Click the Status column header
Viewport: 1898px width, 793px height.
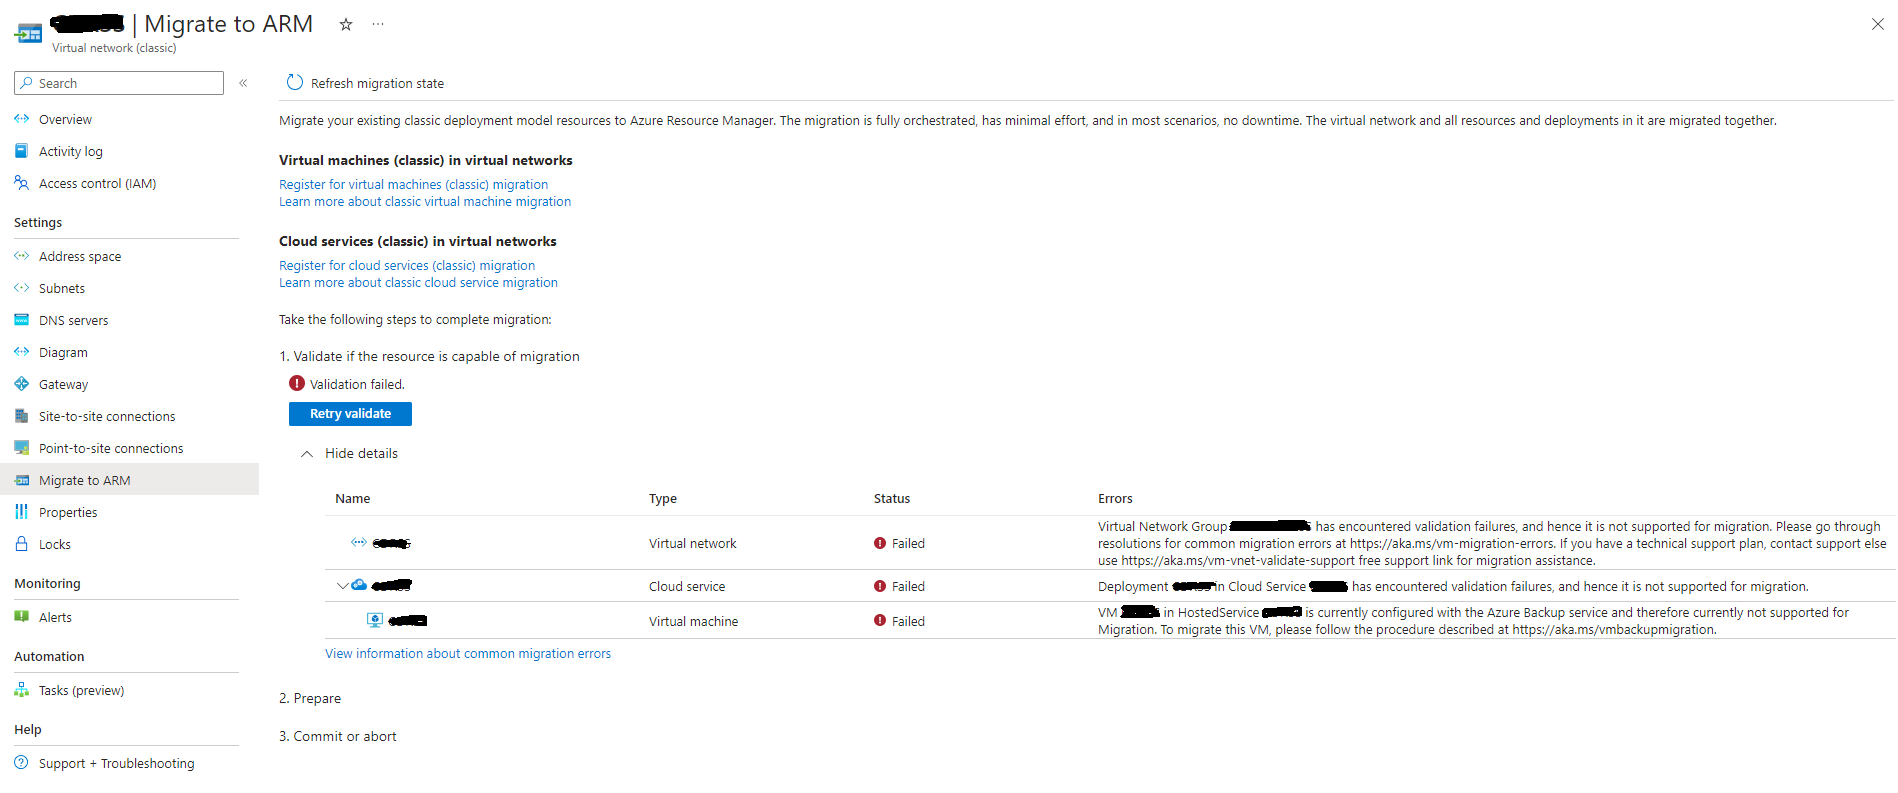point(892,499)
